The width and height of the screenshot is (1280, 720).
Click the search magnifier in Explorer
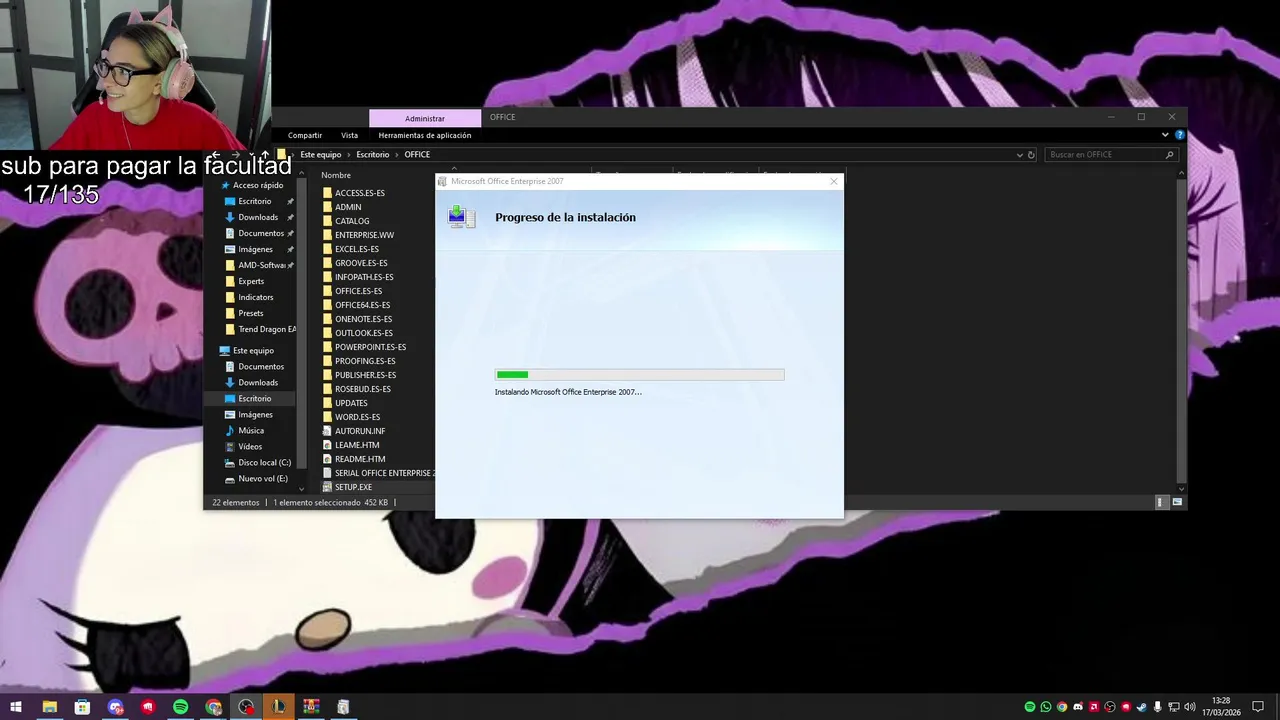tap(1169, 155)
